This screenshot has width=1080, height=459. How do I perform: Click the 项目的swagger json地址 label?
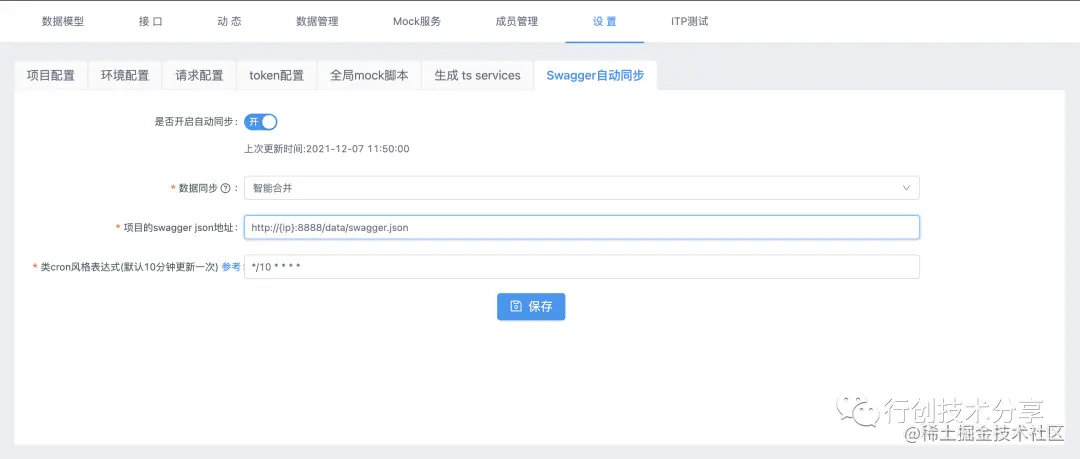tap(180, 227)
